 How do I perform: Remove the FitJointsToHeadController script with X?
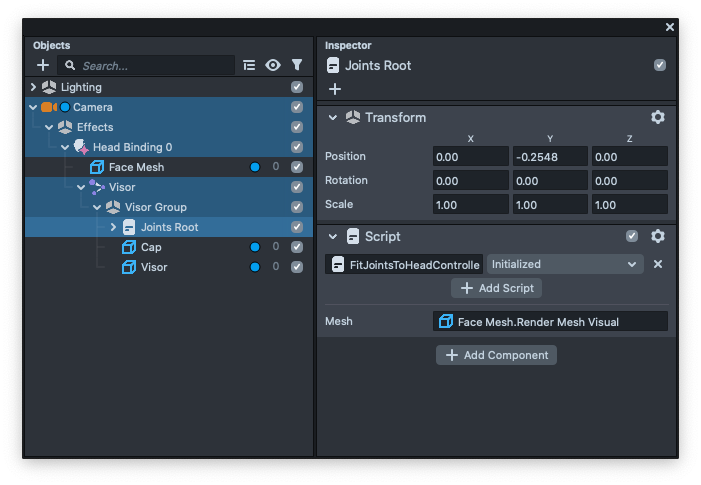657,264
